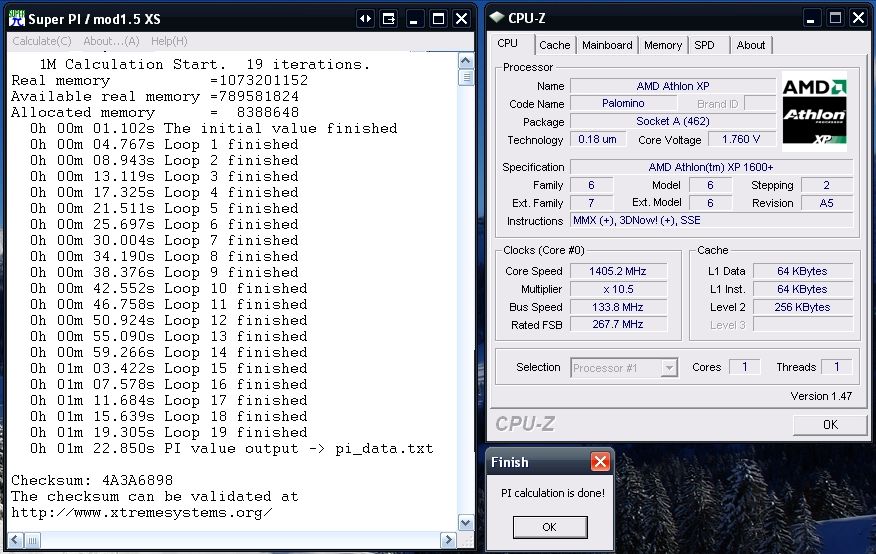Click the CPU-Z OK button

pos(829,424)
